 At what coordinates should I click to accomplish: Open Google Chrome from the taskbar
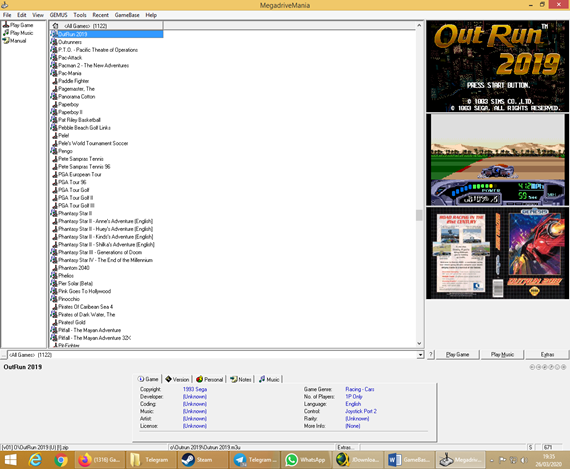[x=61, y=460]
